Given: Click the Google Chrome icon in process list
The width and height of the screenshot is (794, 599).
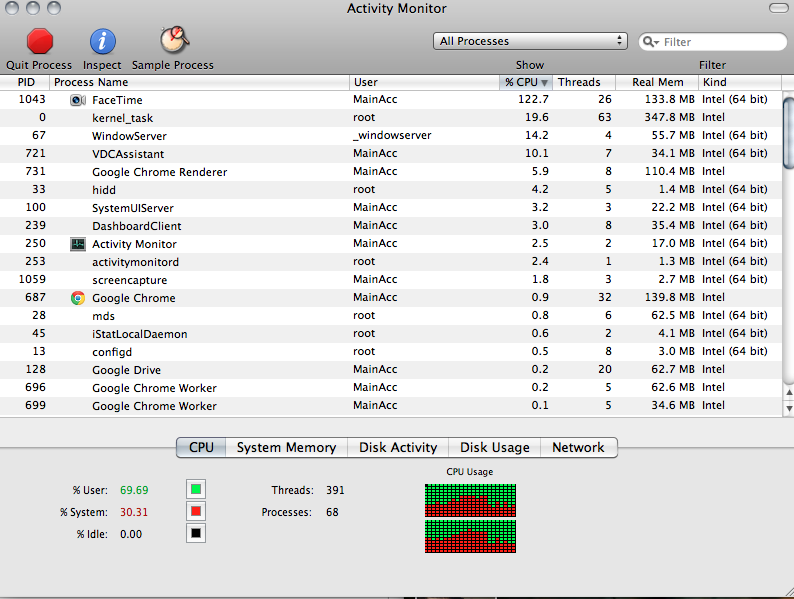Looking at the screenshot, I should [77, 298].
